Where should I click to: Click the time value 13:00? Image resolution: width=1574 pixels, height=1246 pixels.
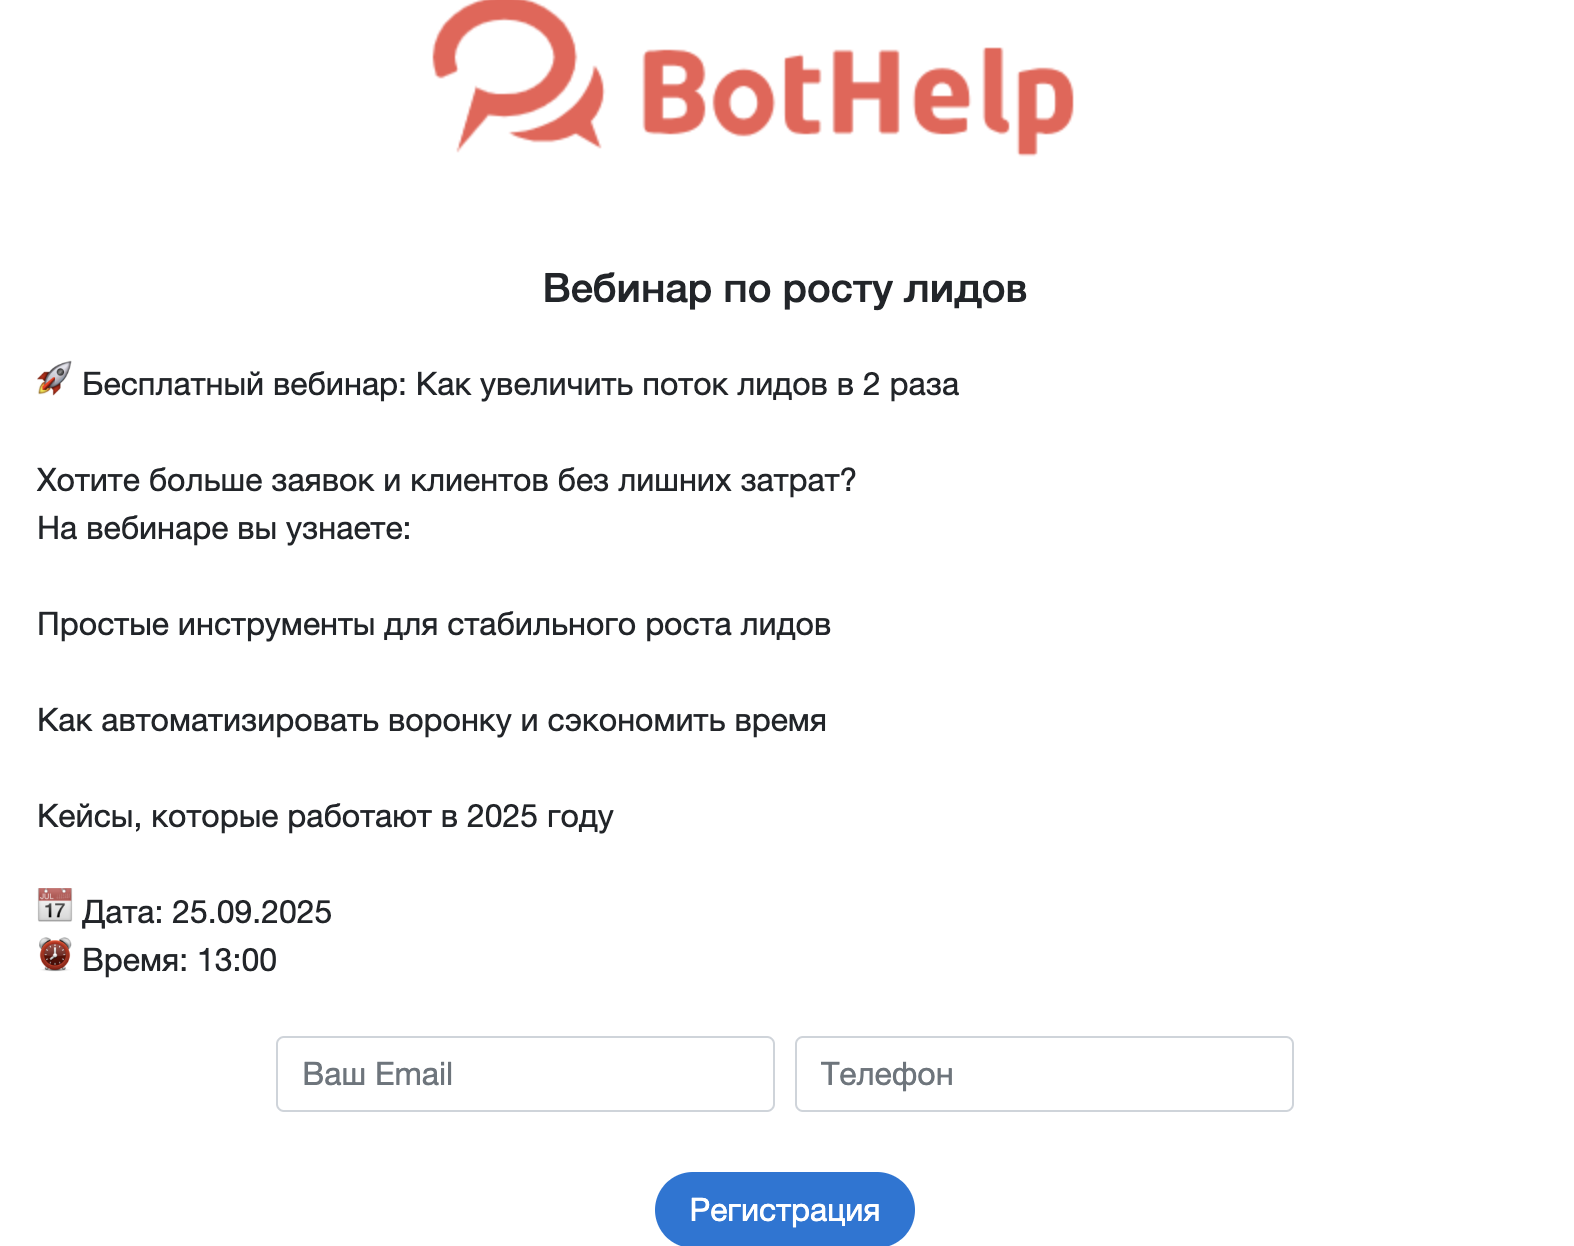coord(237,961)
